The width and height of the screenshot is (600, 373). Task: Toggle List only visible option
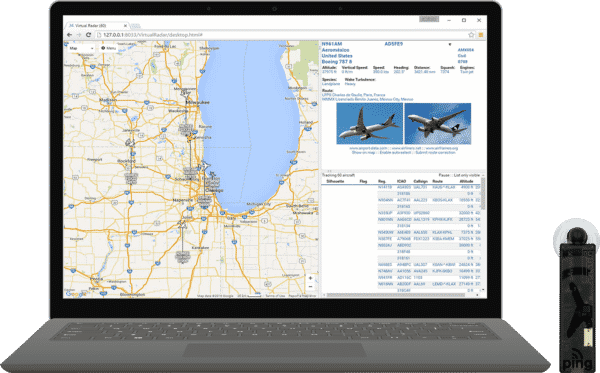tap(467, 175)
